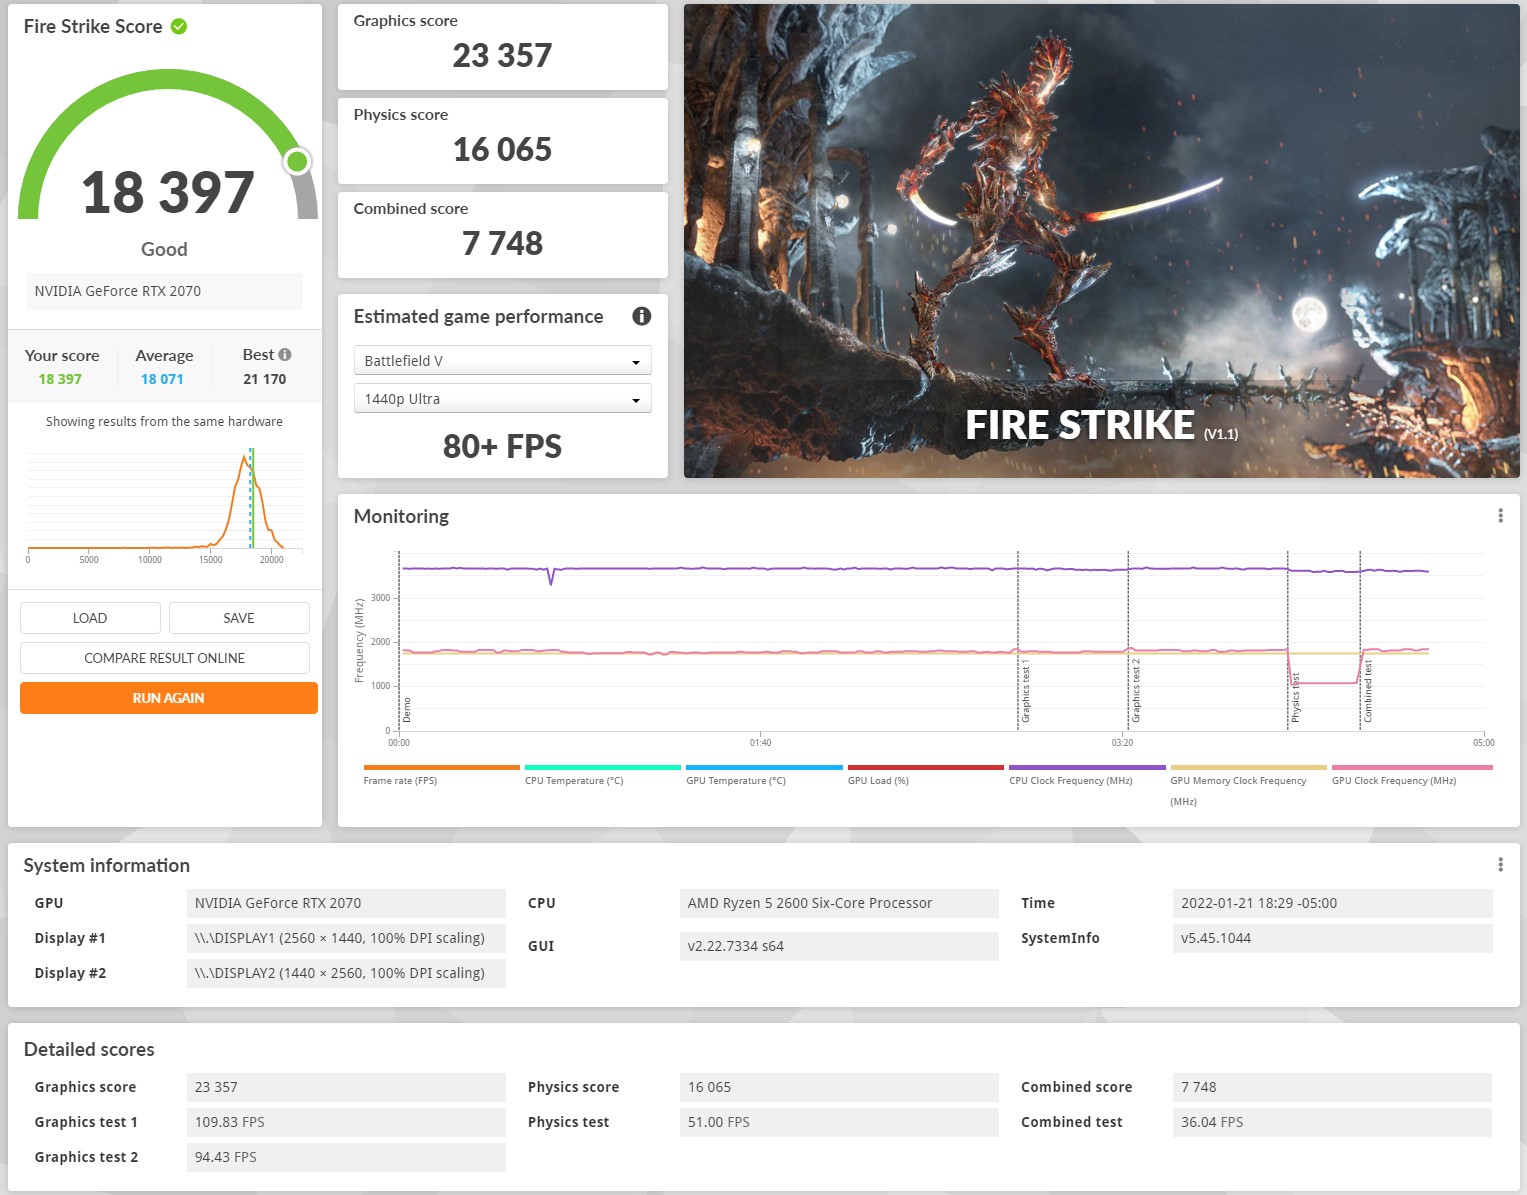The image size is (1527, 1195).
Task: Click Graphics test 1 result 109.83 FPS
Action: point(346,1122)
